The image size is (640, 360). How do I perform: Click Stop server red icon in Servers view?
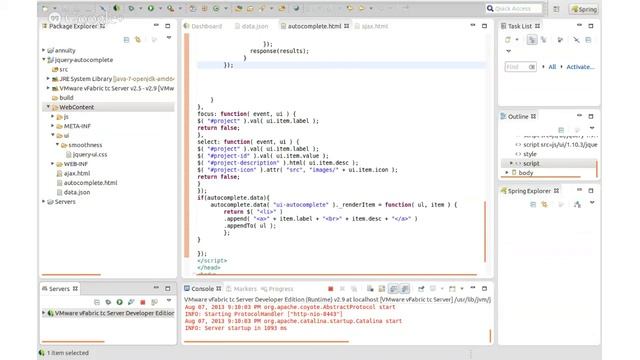(x=142, y=302)
